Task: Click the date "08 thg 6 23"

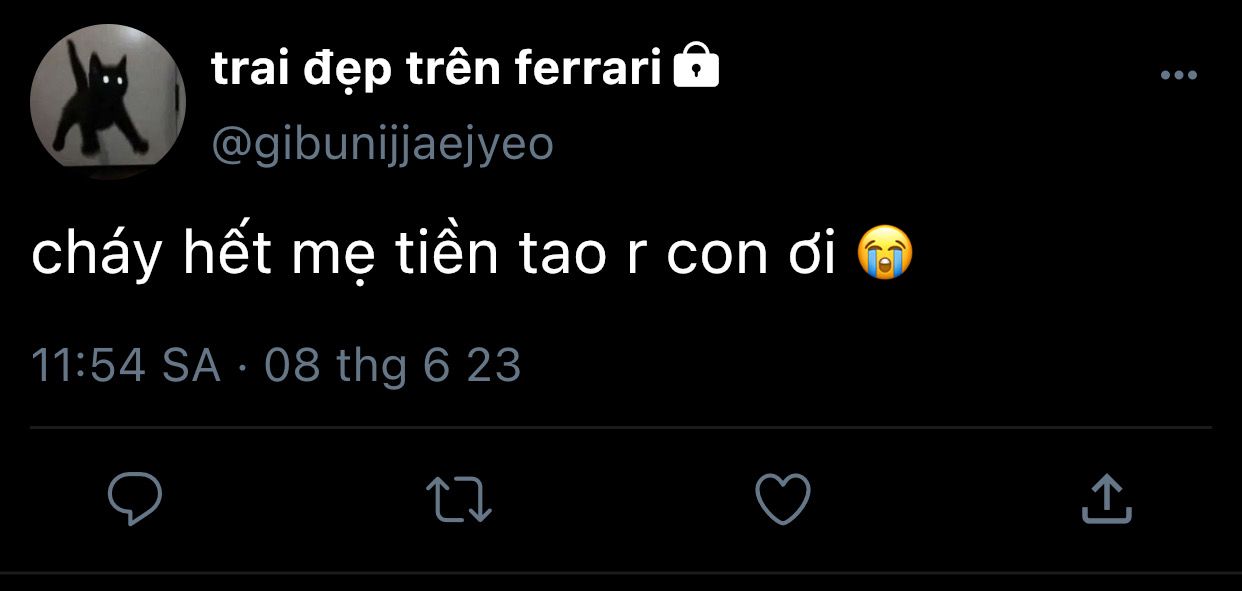Action: (x=393, y=366)
